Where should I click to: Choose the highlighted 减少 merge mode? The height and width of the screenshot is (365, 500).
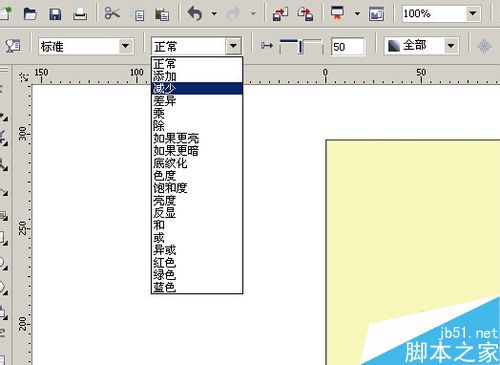(197, 88)
